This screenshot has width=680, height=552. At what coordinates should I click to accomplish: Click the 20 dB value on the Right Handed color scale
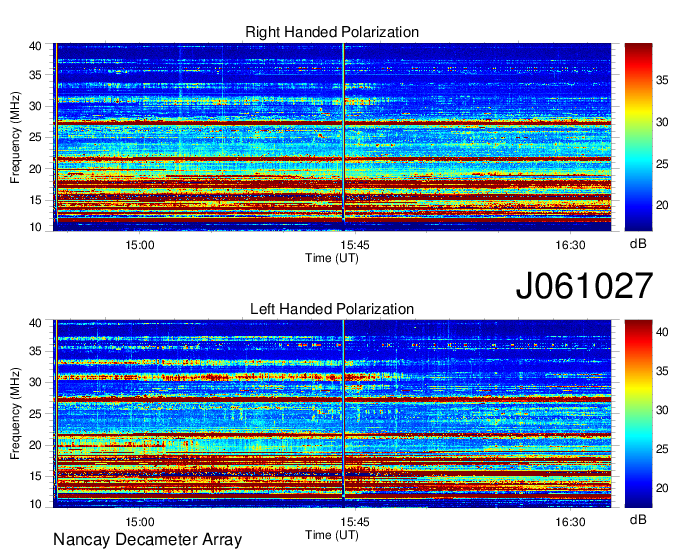pos(662,206)
